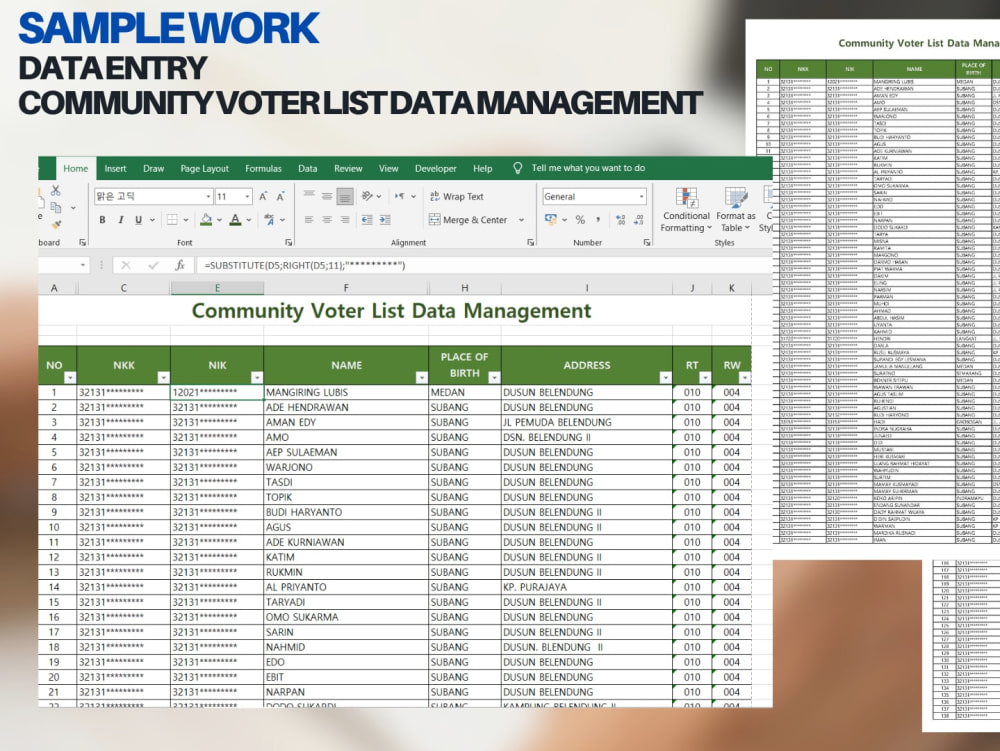The image size is (1000, 751).
Task: Click the Align Right icon
Action: [345, 220]
